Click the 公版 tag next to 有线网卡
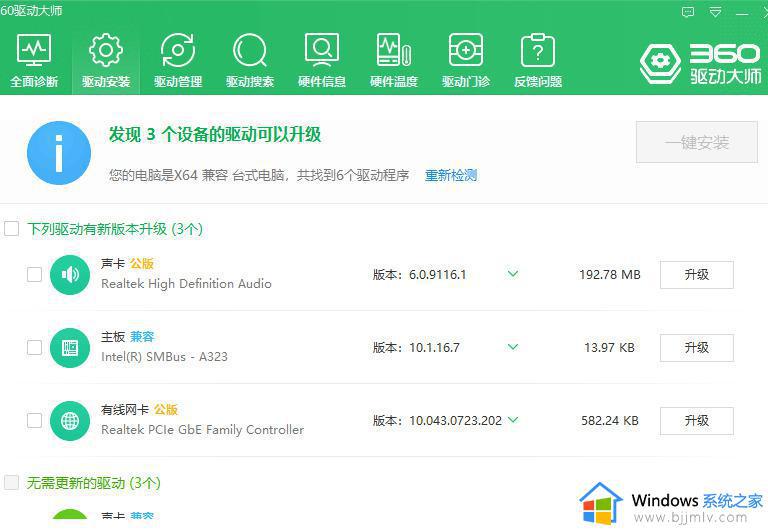 point(166,410)
